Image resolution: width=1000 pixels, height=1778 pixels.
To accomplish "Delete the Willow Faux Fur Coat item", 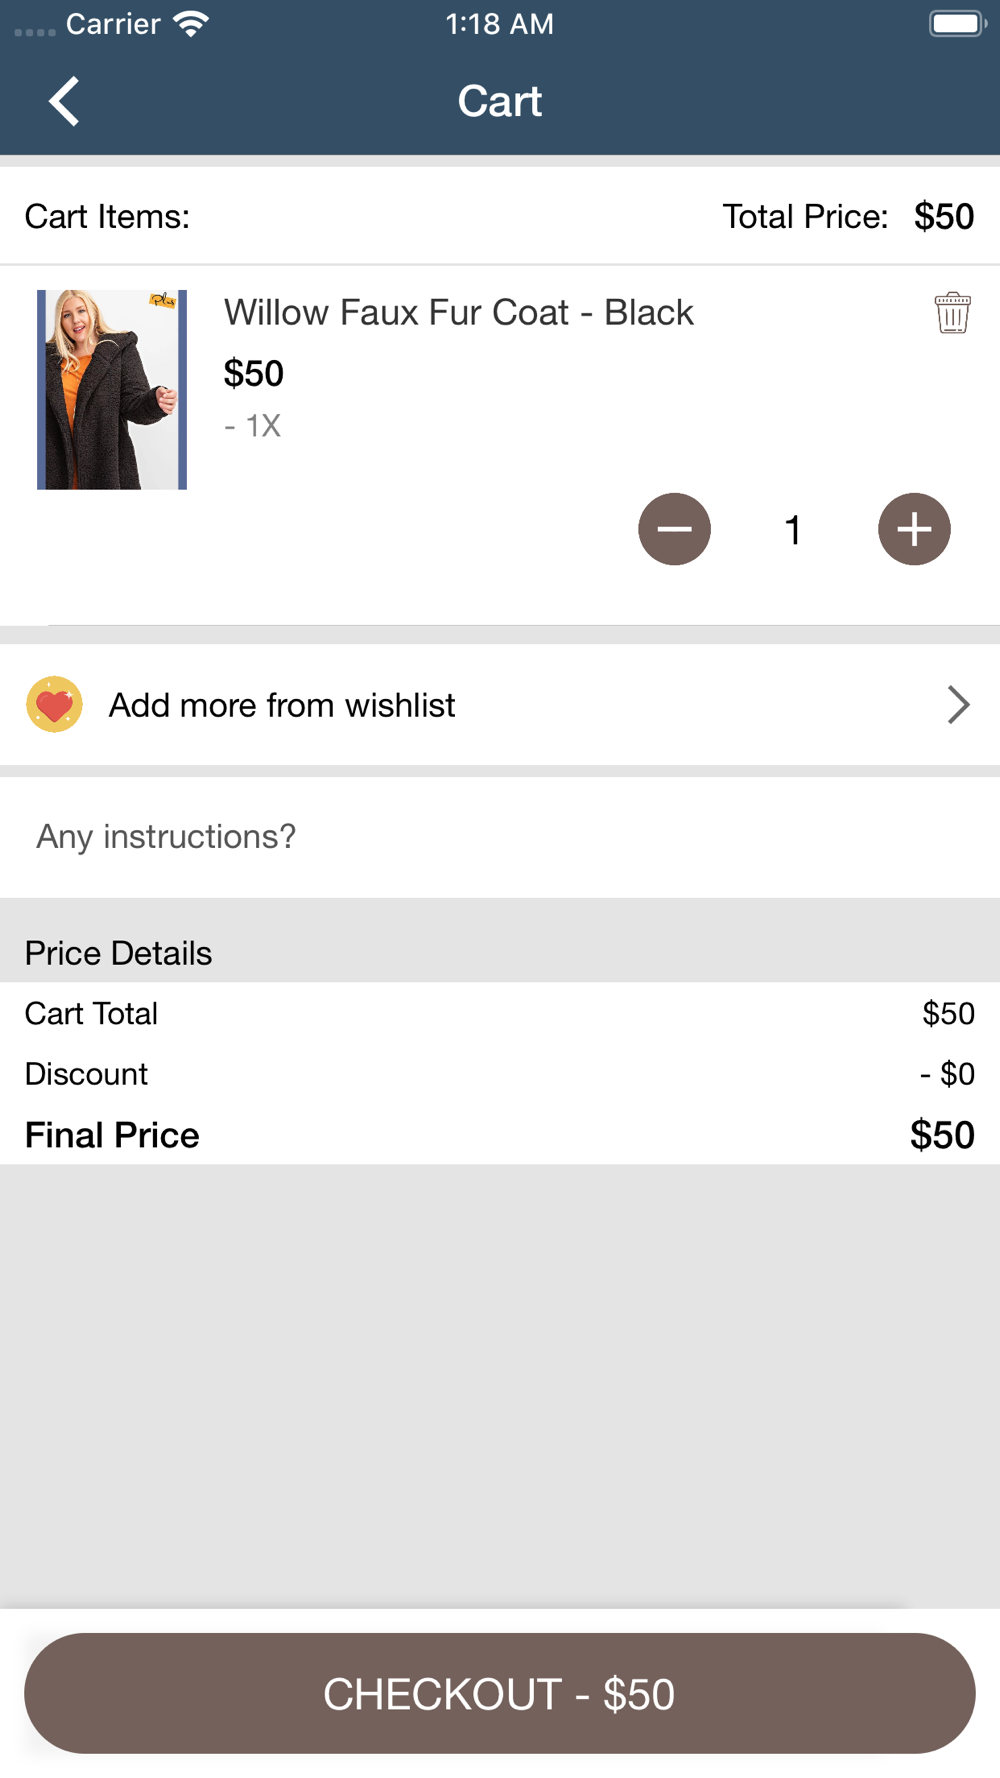I will click(952, 313).
